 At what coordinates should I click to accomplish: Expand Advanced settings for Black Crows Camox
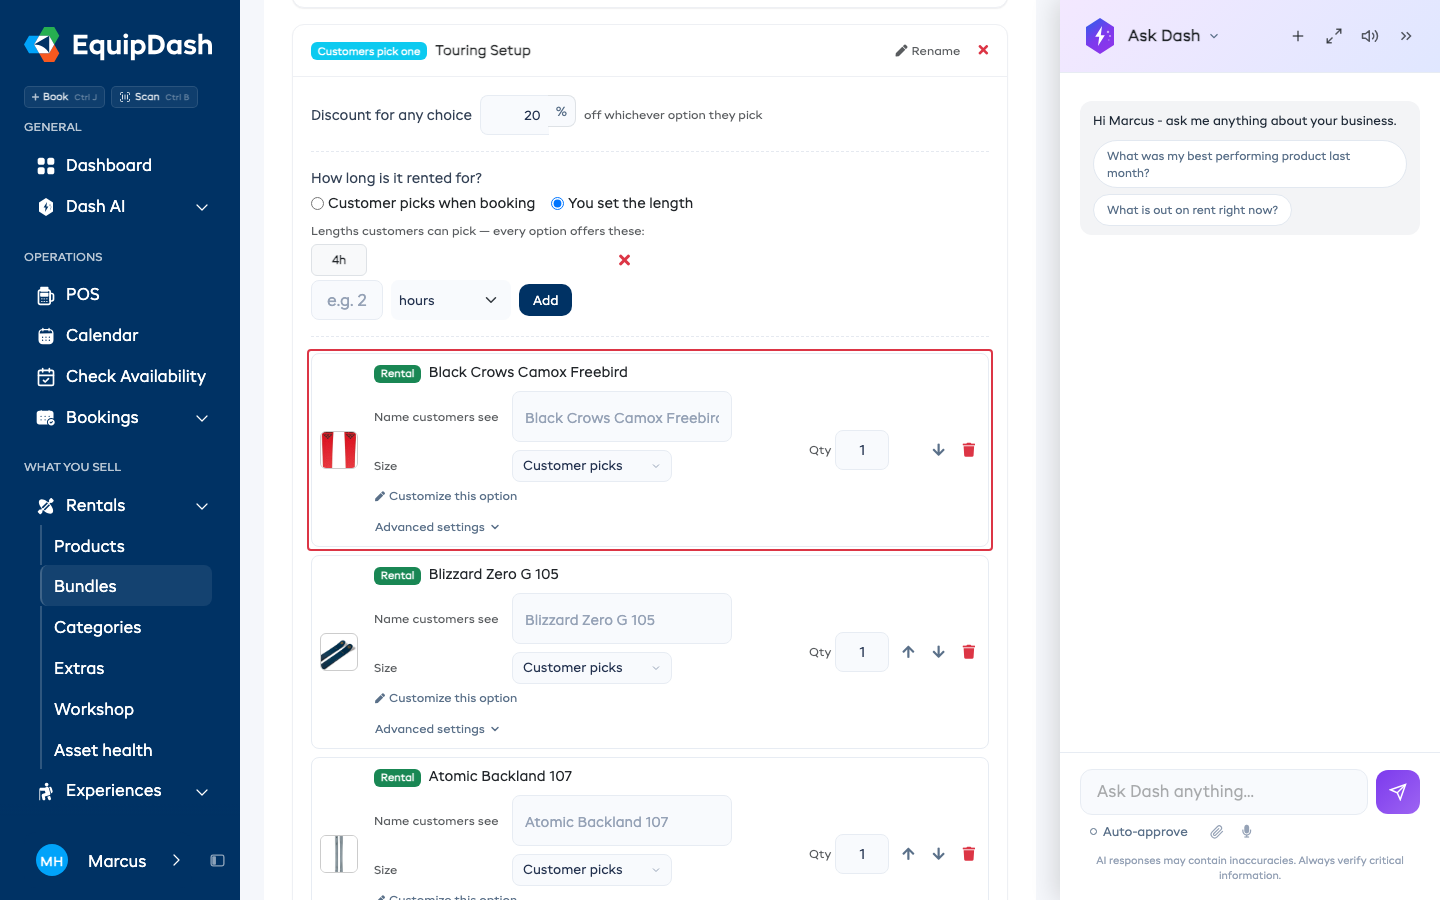click(437, 527)
